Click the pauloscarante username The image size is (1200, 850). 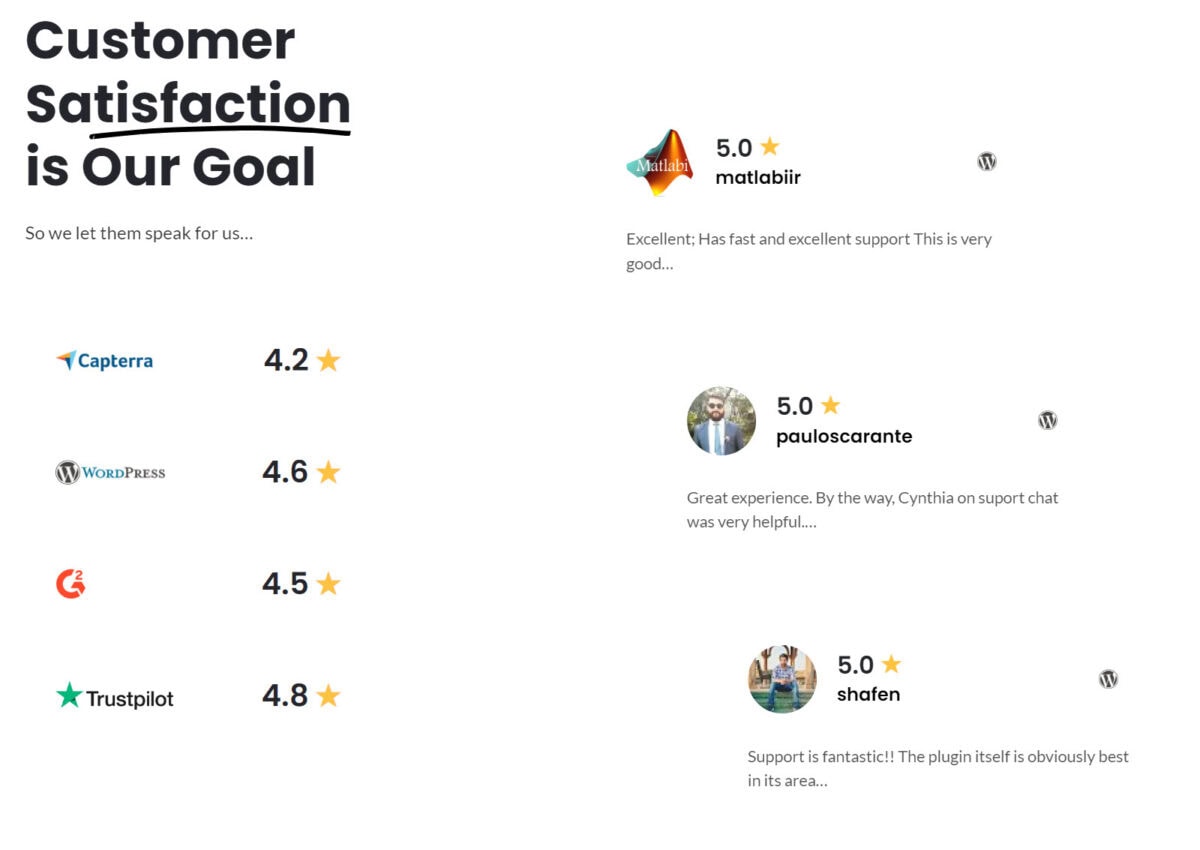click(x=844, y=437)
